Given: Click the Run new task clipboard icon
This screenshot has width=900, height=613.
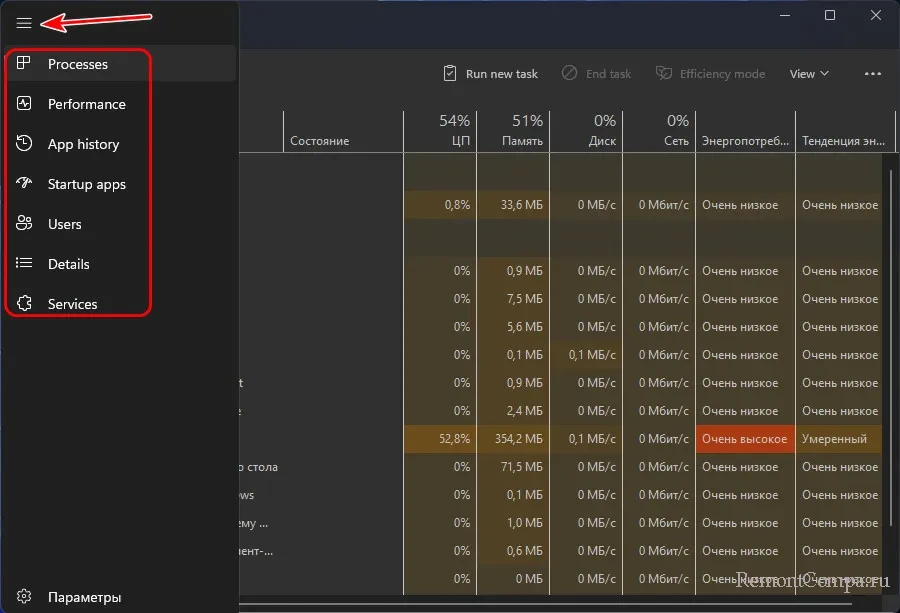Looking at the screenshot, I should point(449,73).
